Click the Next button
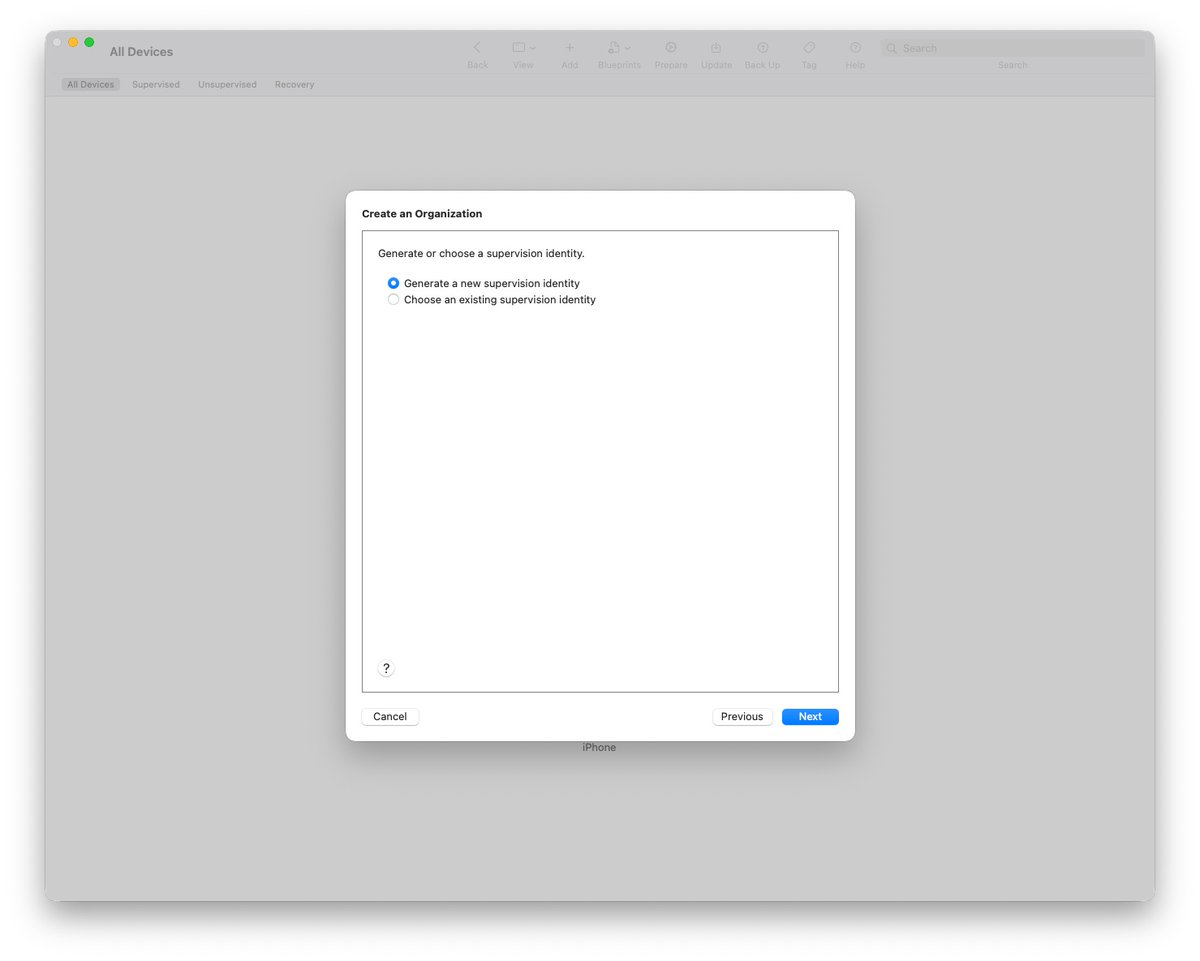Viewport: 1200px width, 961px height. pos(810,717)
